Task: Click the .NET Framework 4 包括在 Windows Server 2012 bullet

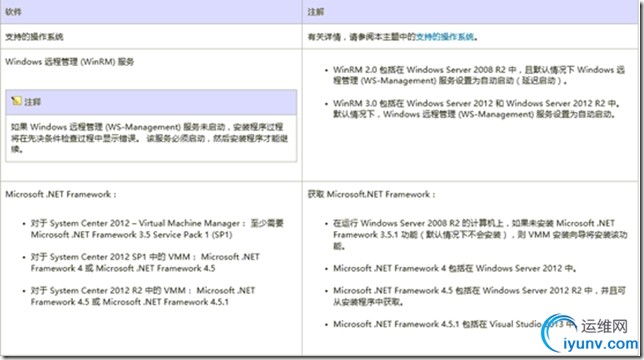Action: (x=455, y=268)
